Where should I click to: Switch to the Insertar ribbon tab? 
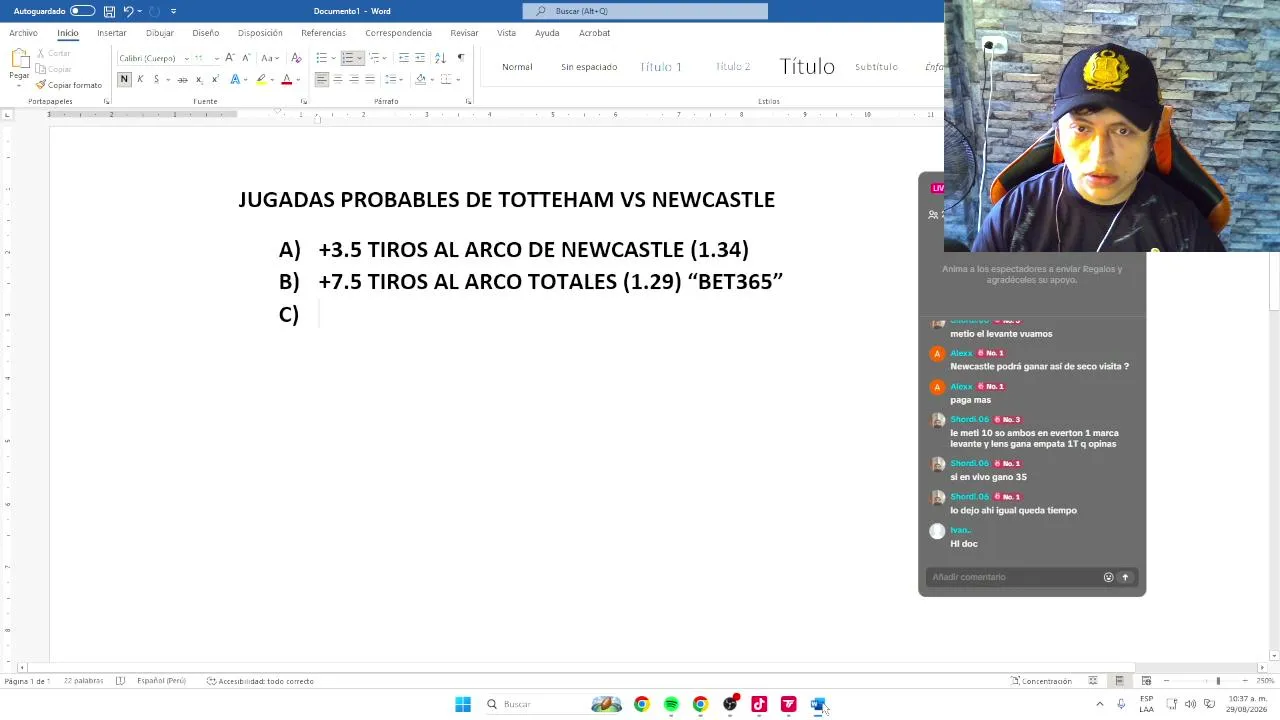(112, 33)
